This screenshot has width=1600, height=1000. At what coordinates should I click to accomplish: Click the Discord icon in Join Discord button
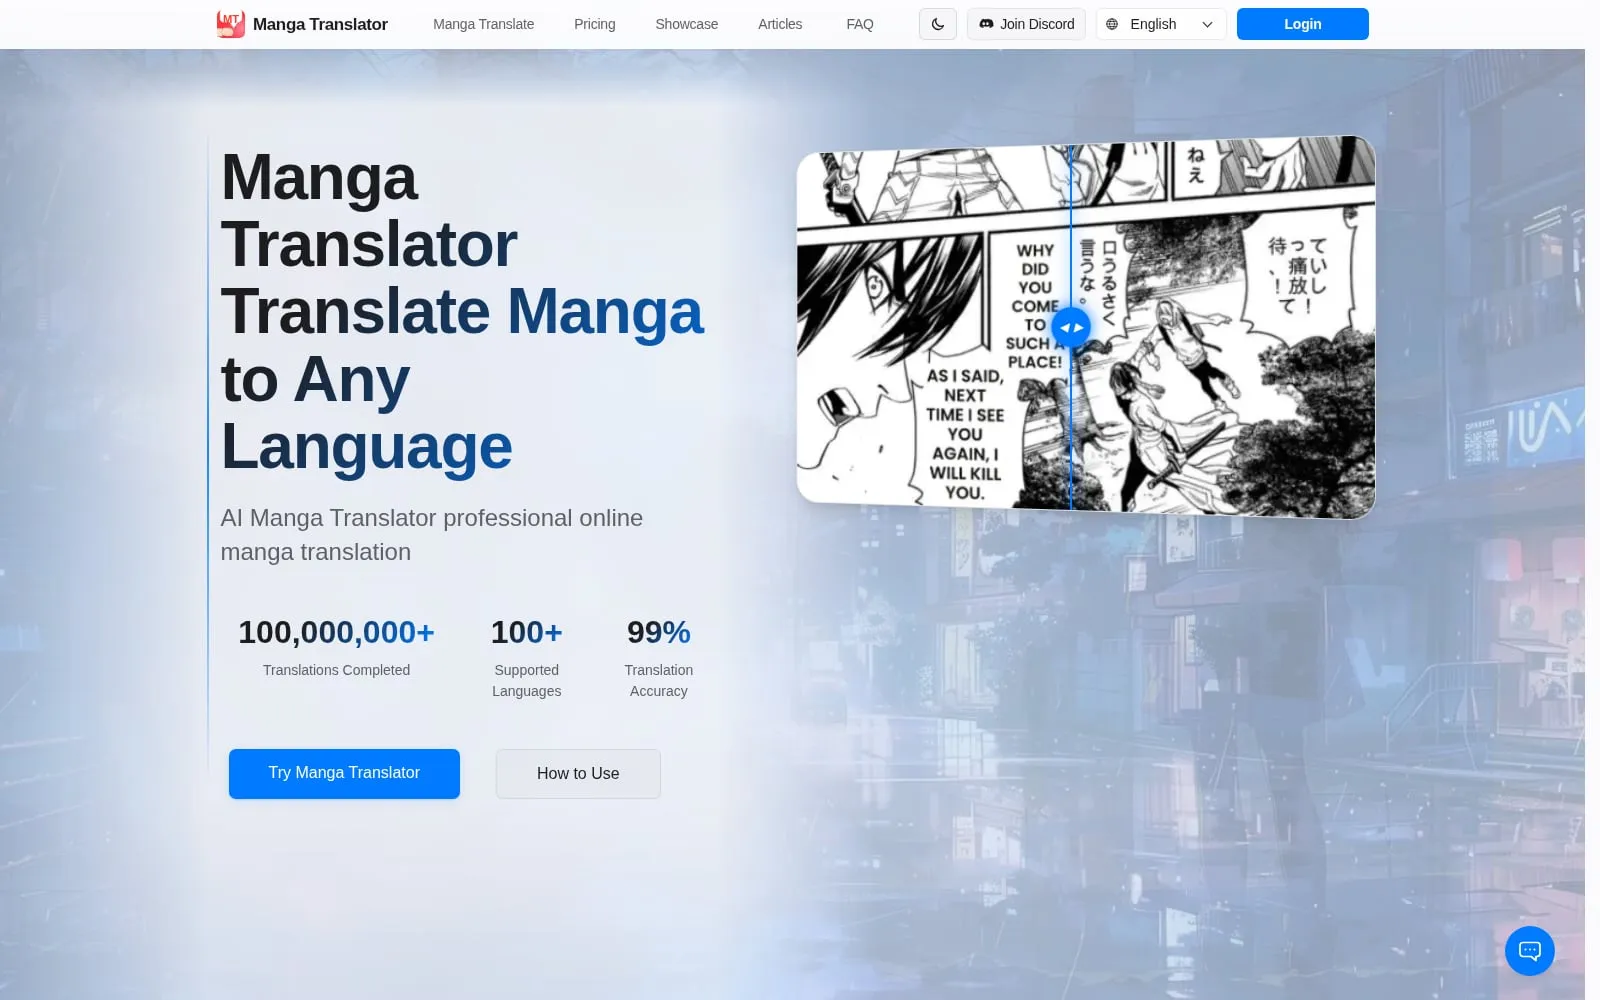click(x=986, y=24)
